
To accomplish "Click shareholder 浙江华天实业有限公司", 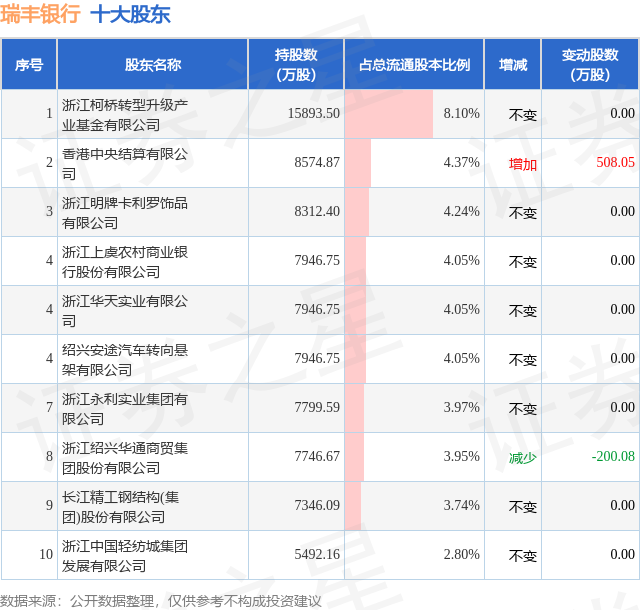I will tap(125, 311).
